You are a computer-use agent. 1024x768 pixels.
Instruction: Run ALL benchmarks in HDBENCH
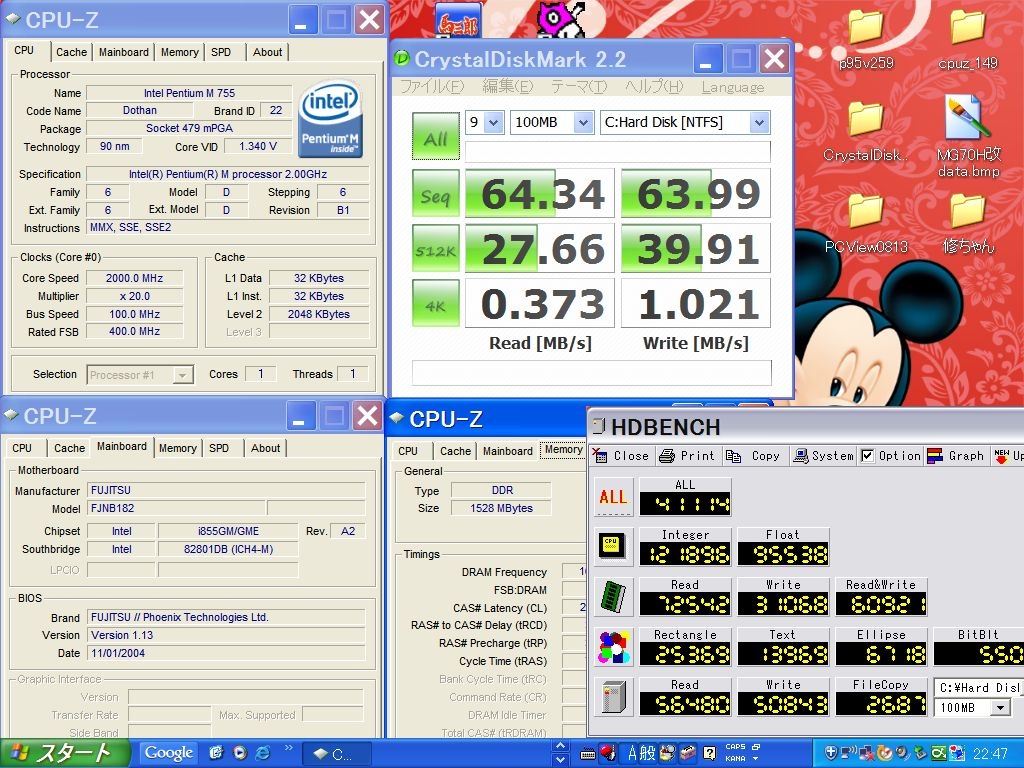[x=613, y=497]
